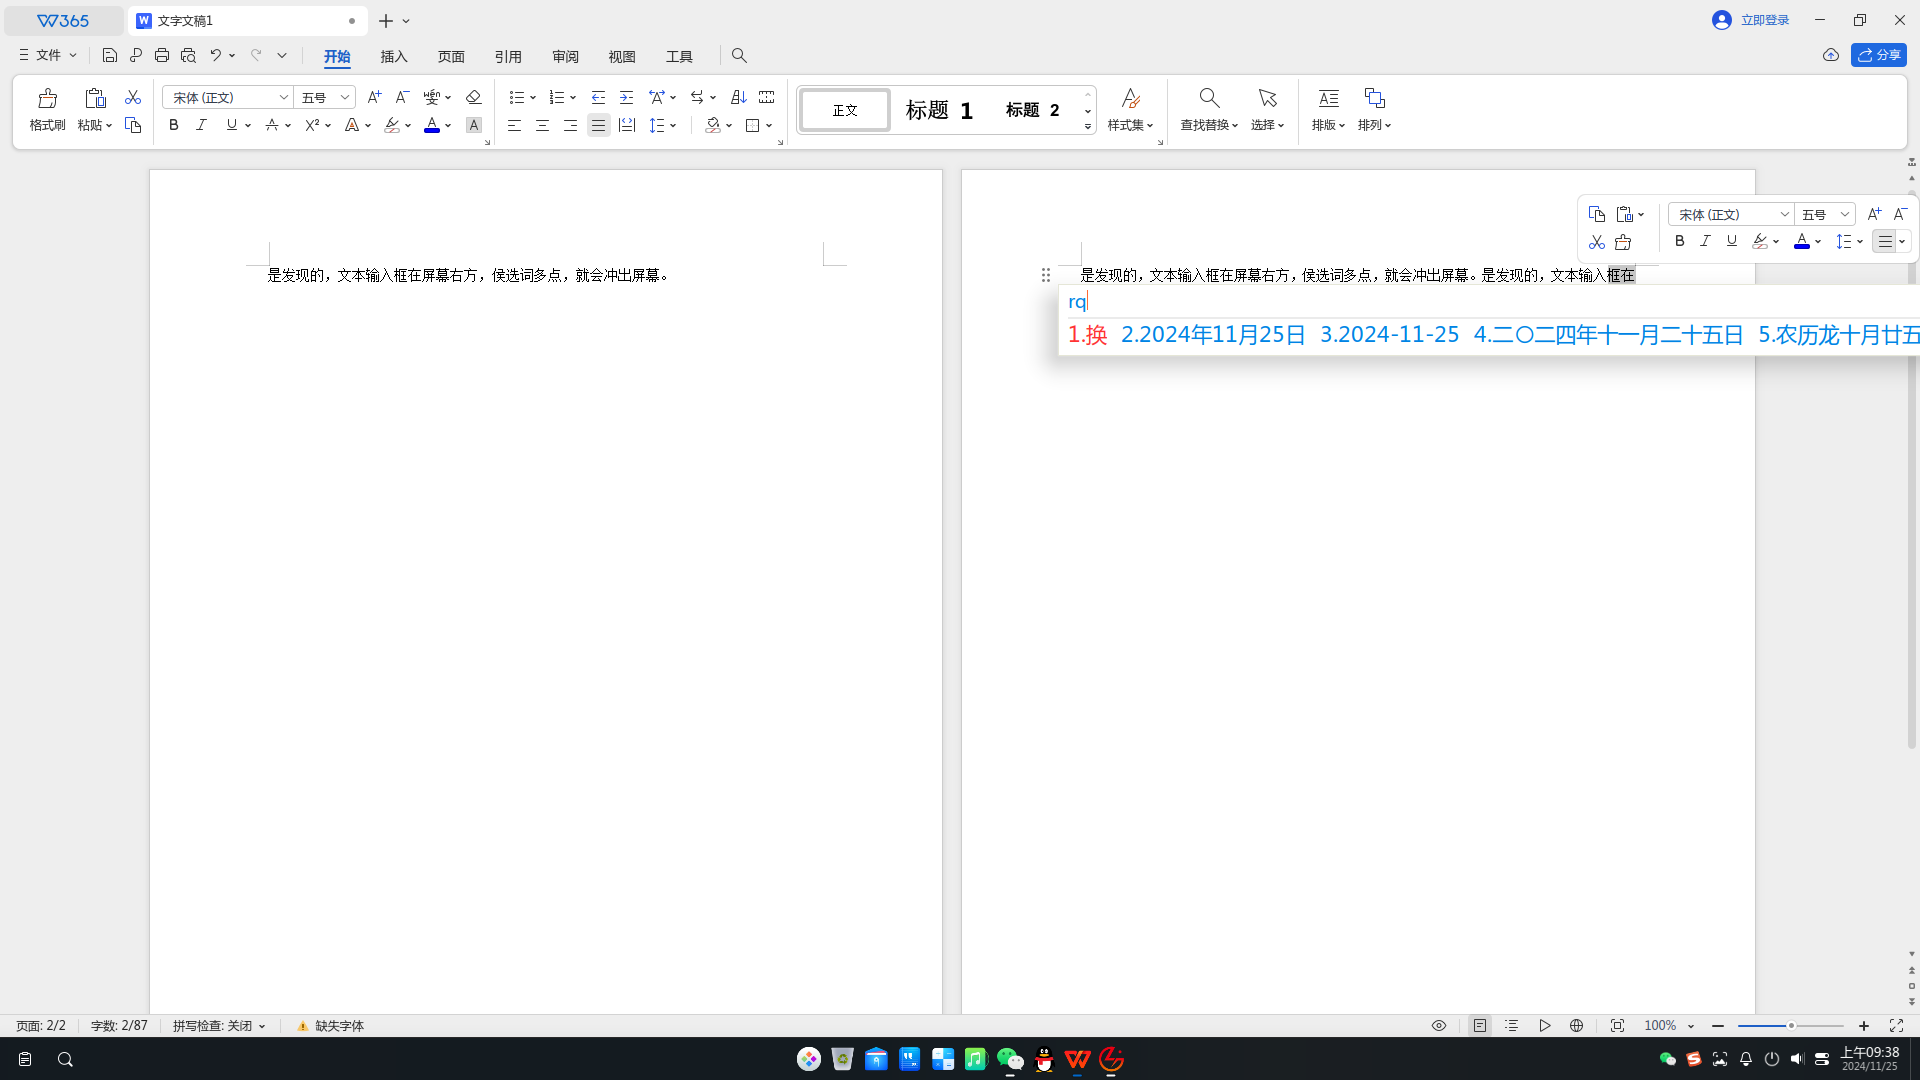The width and height of the screenshot is (1920, 1080).
Task: Click the Print icon in quick access
Action: pyautogui.click(x=162, y=56)
